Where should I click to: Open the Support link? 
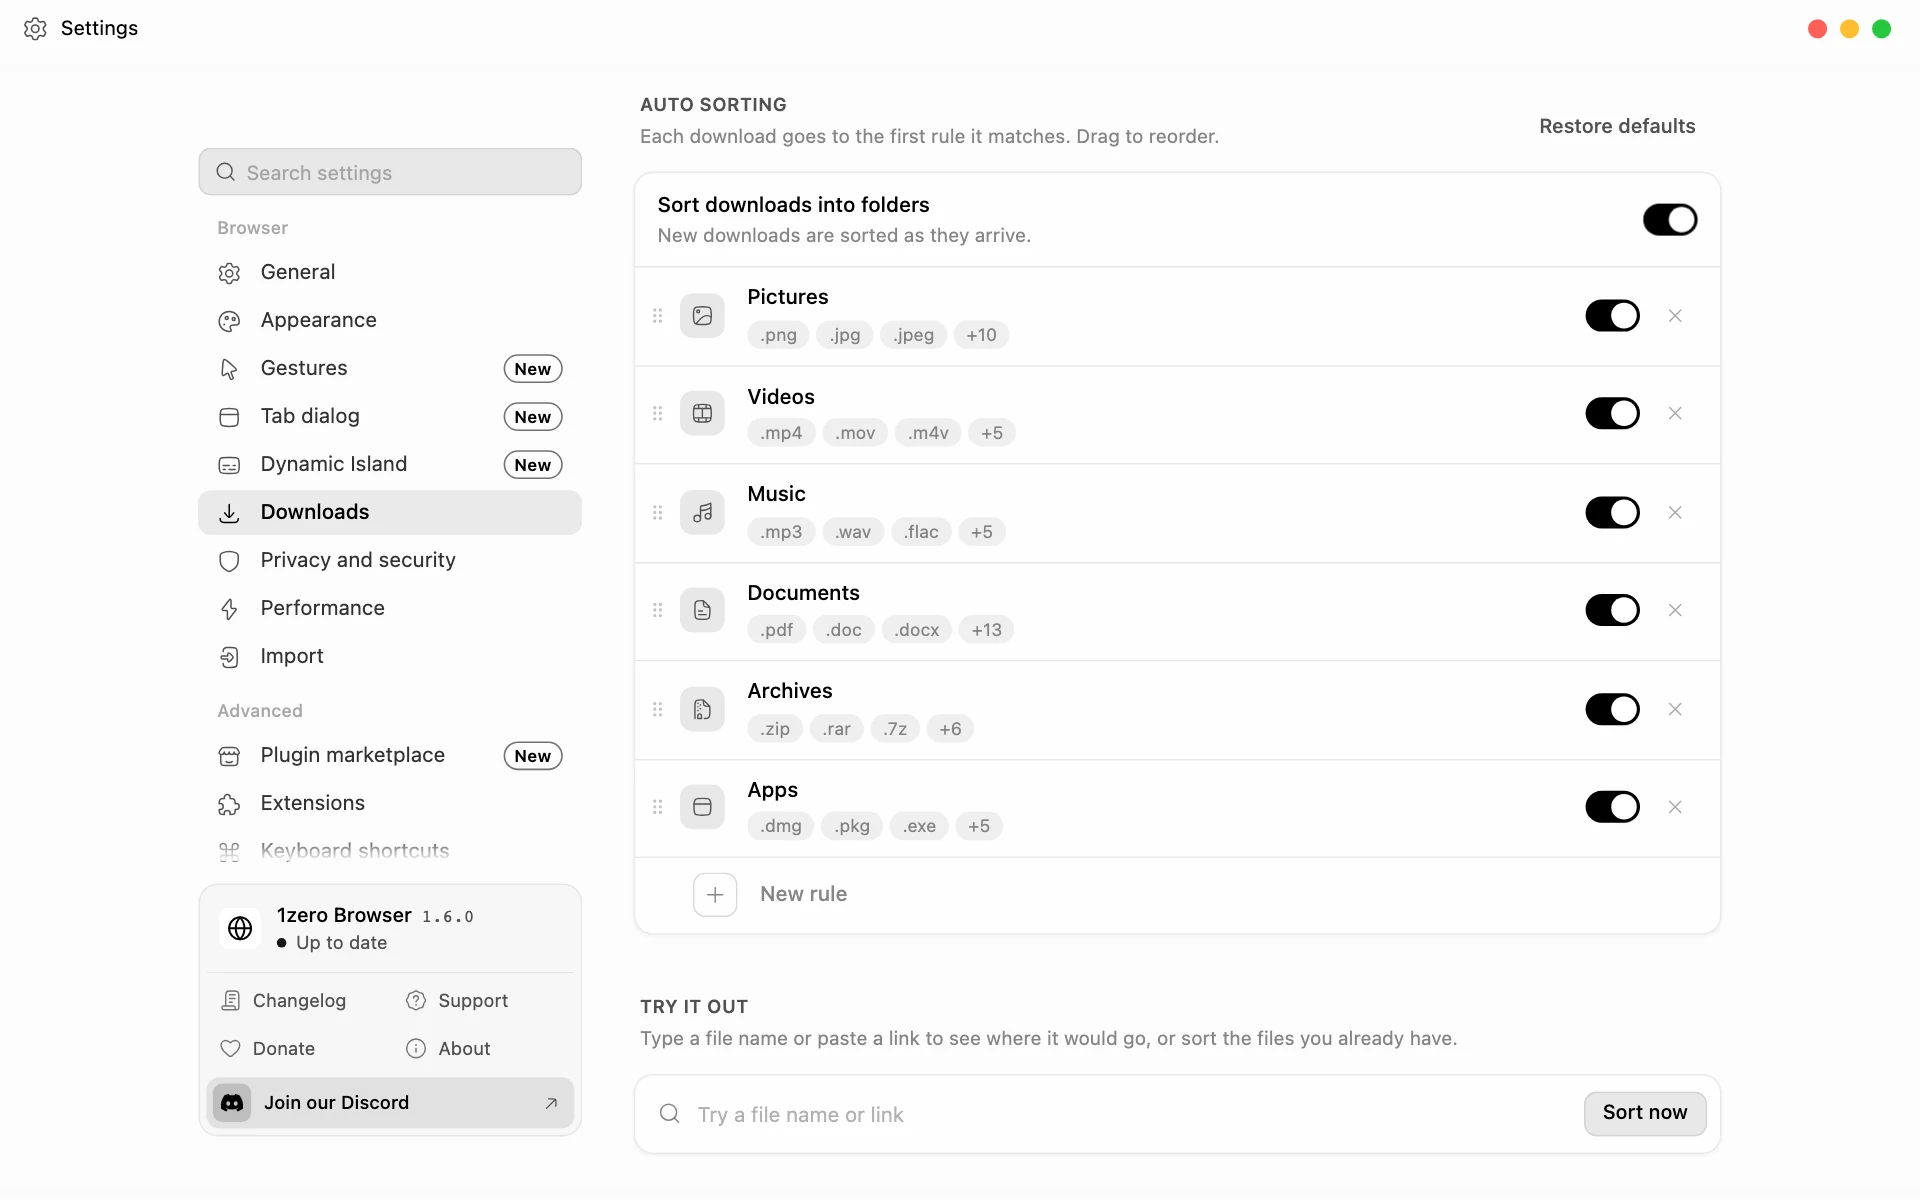[x=457, y=1001]
